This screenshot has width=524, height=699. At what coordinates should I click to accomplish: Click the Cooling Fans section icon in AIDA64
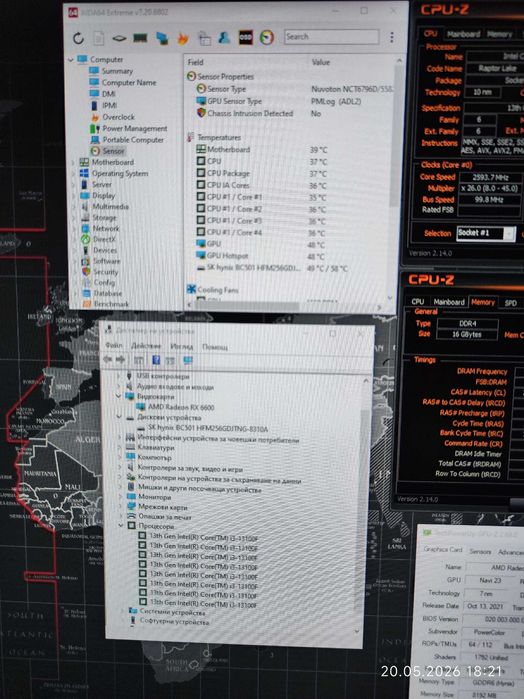pyautogui.click(x=192, y=289)
